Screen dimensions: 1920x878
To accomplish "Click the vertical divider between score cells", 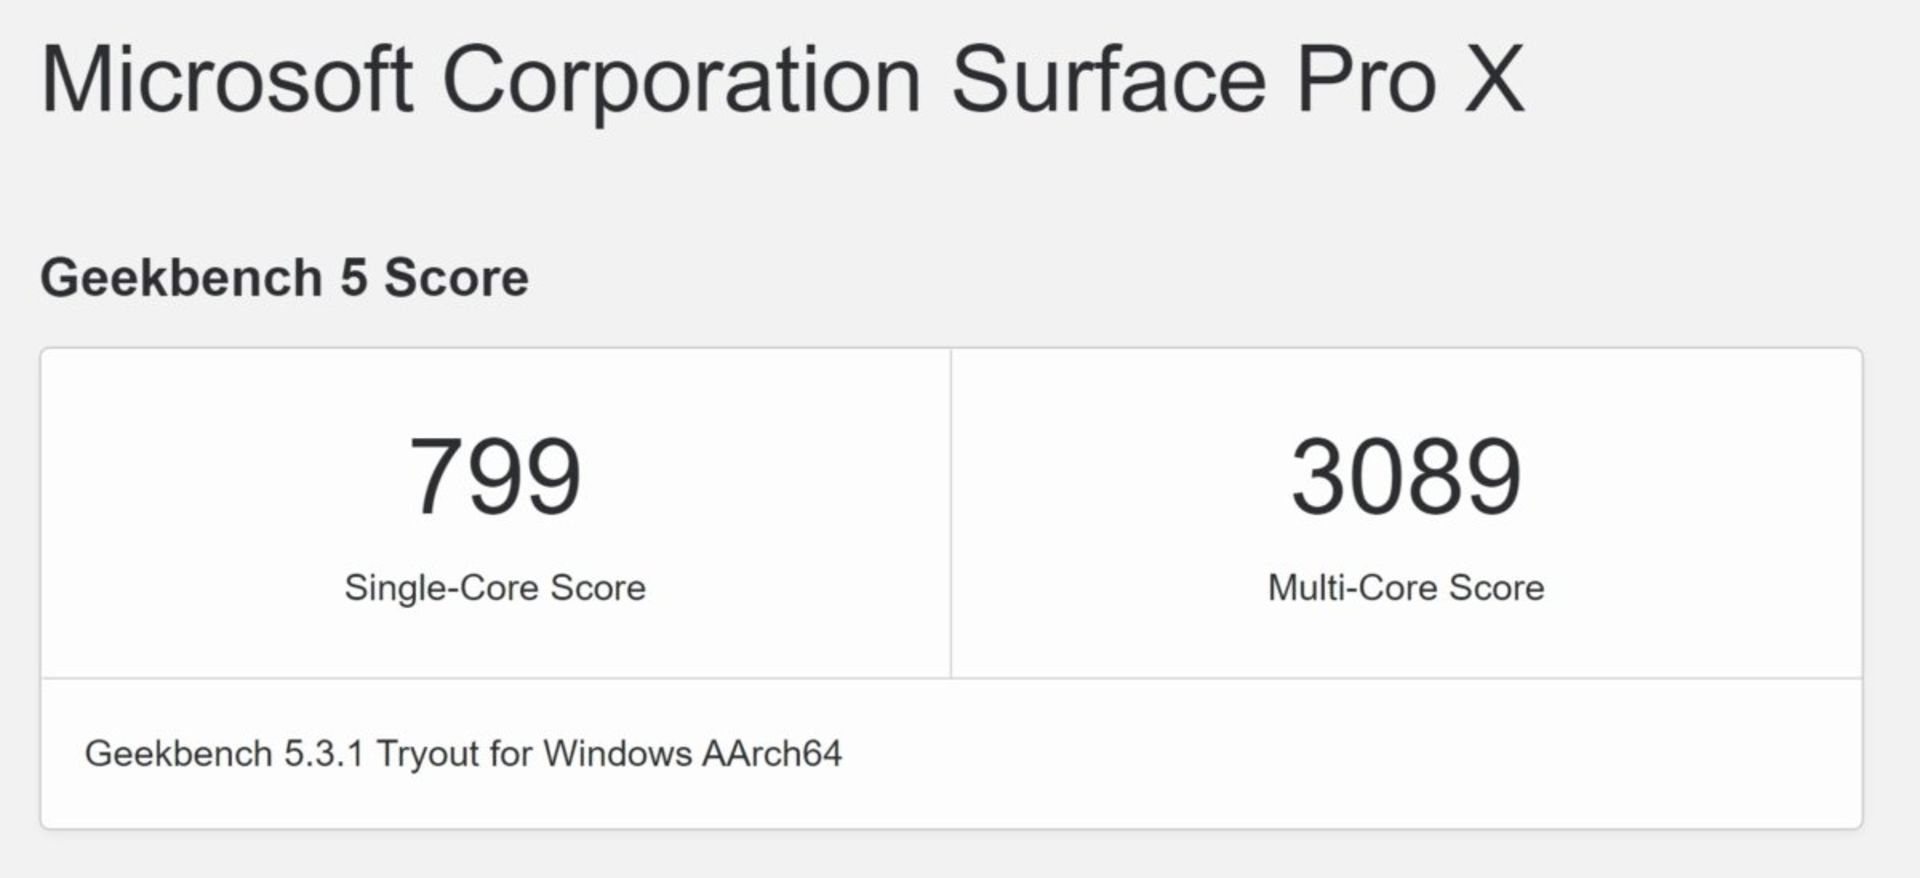I will tap(951, 513).
